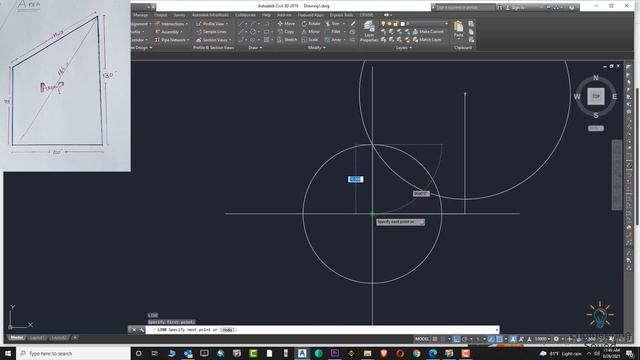This screenshot has width=640, height=360.
Task: Select the Scale tool
Action: tap(310, 40)
